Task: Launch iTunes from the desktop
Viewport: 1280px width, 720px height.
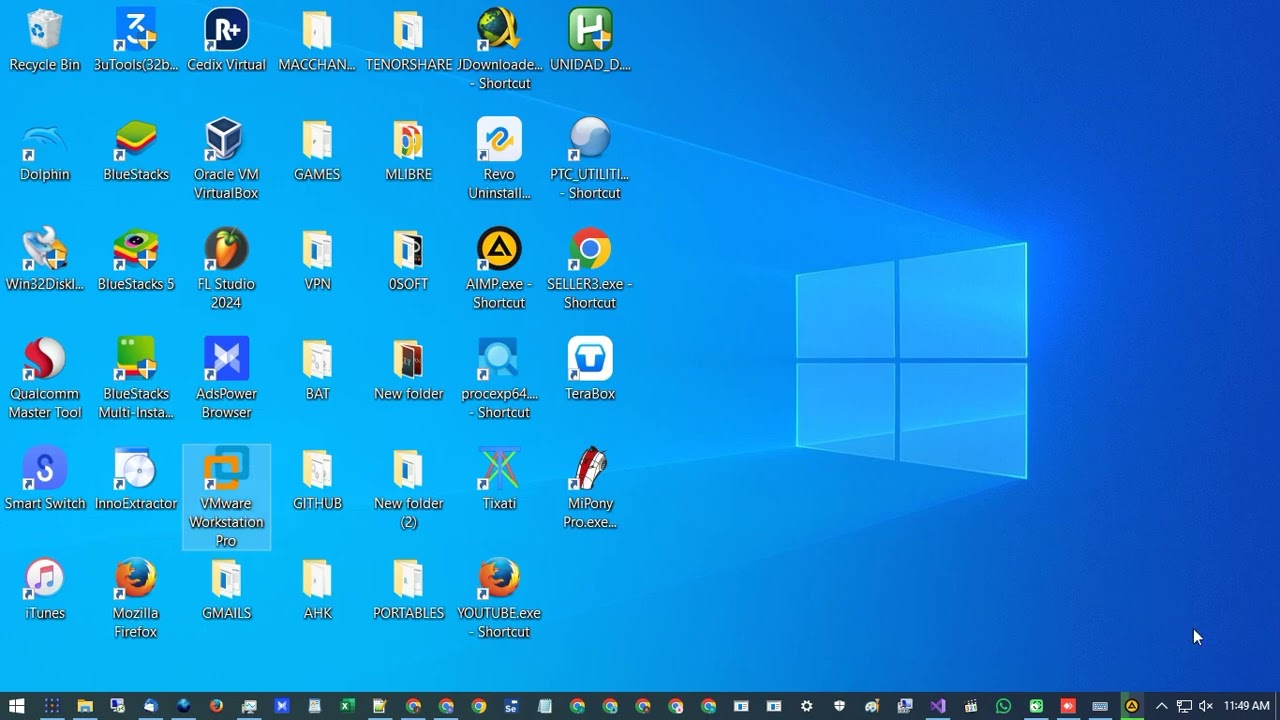Action: click(44, 589)
